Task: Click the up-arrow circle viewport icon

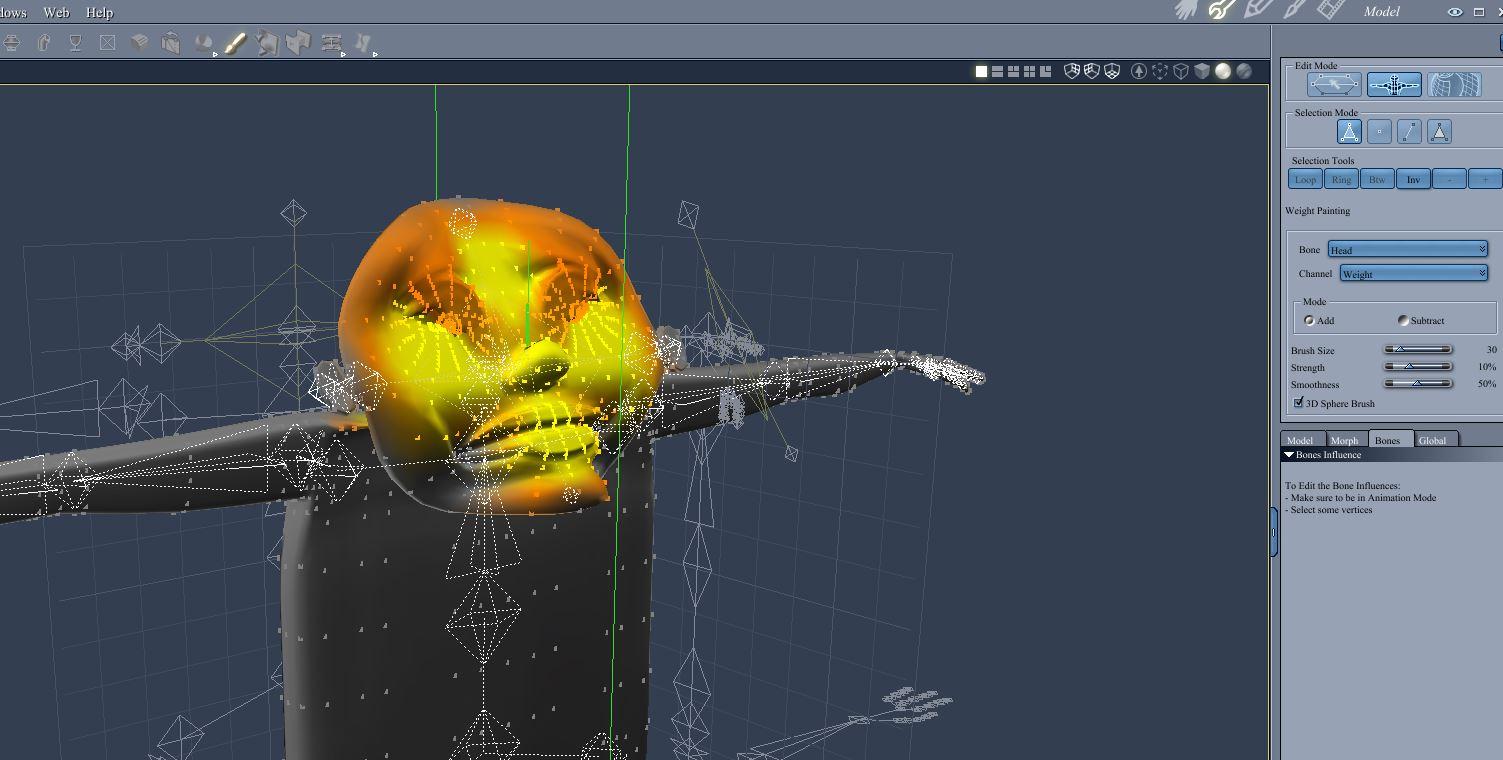Action: pyautogui.click(x=1139, y=71)
